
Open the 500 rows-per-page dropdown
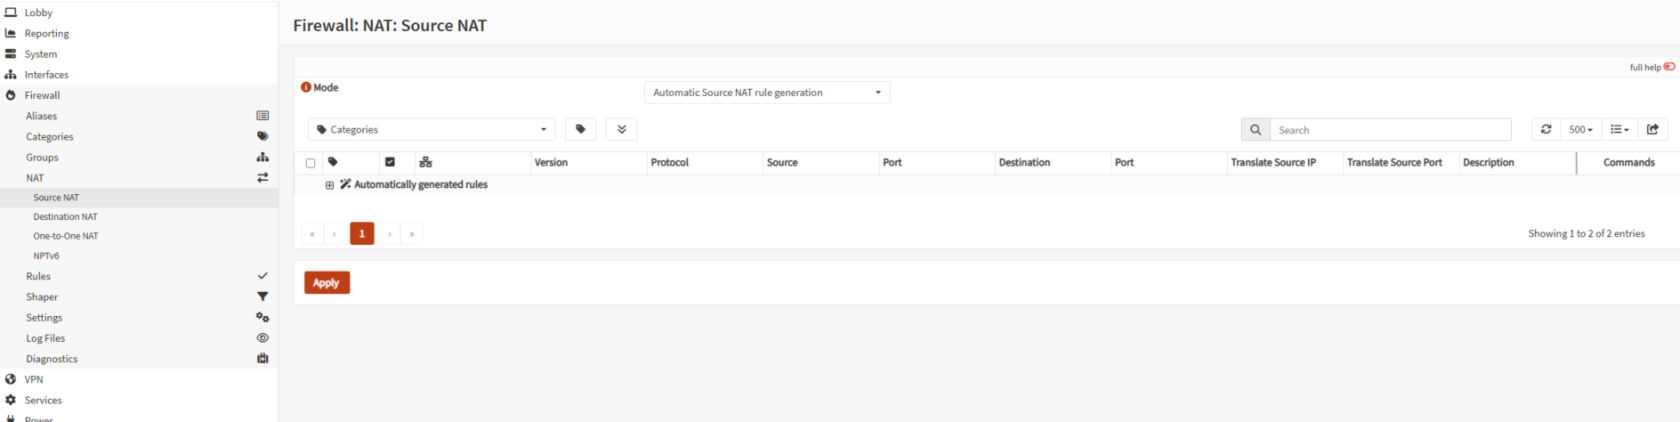(1580, 129)
